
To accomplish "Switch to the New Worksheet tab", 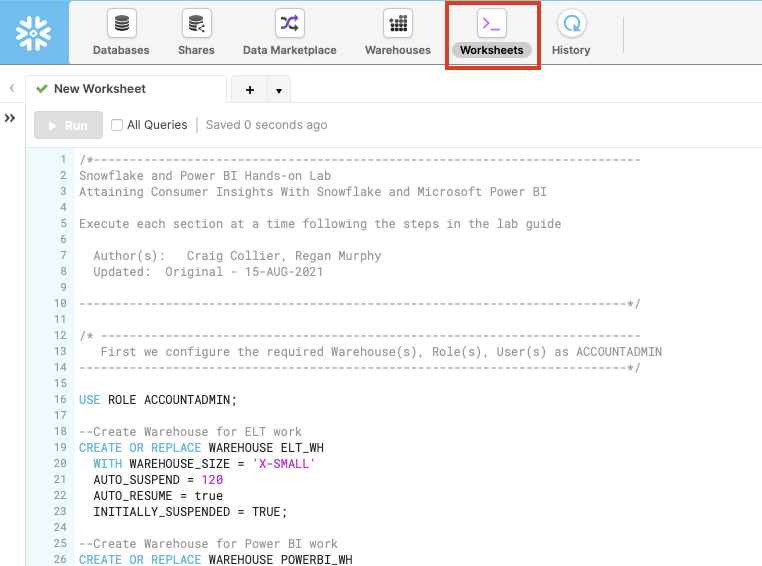I will (x=100, y=89).
